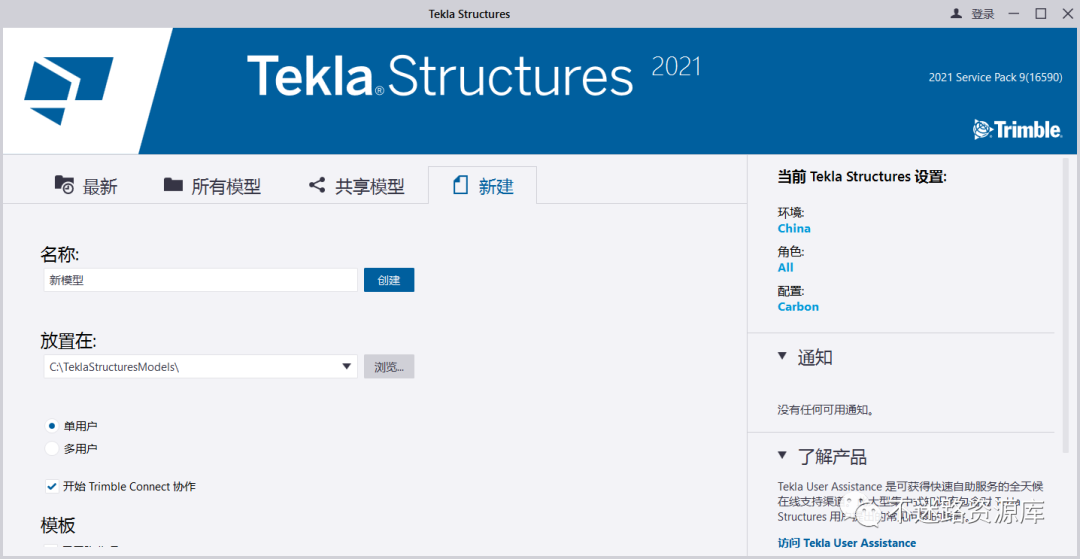Click the shared models share icon

pyautogui.click(x=317, y=184)
